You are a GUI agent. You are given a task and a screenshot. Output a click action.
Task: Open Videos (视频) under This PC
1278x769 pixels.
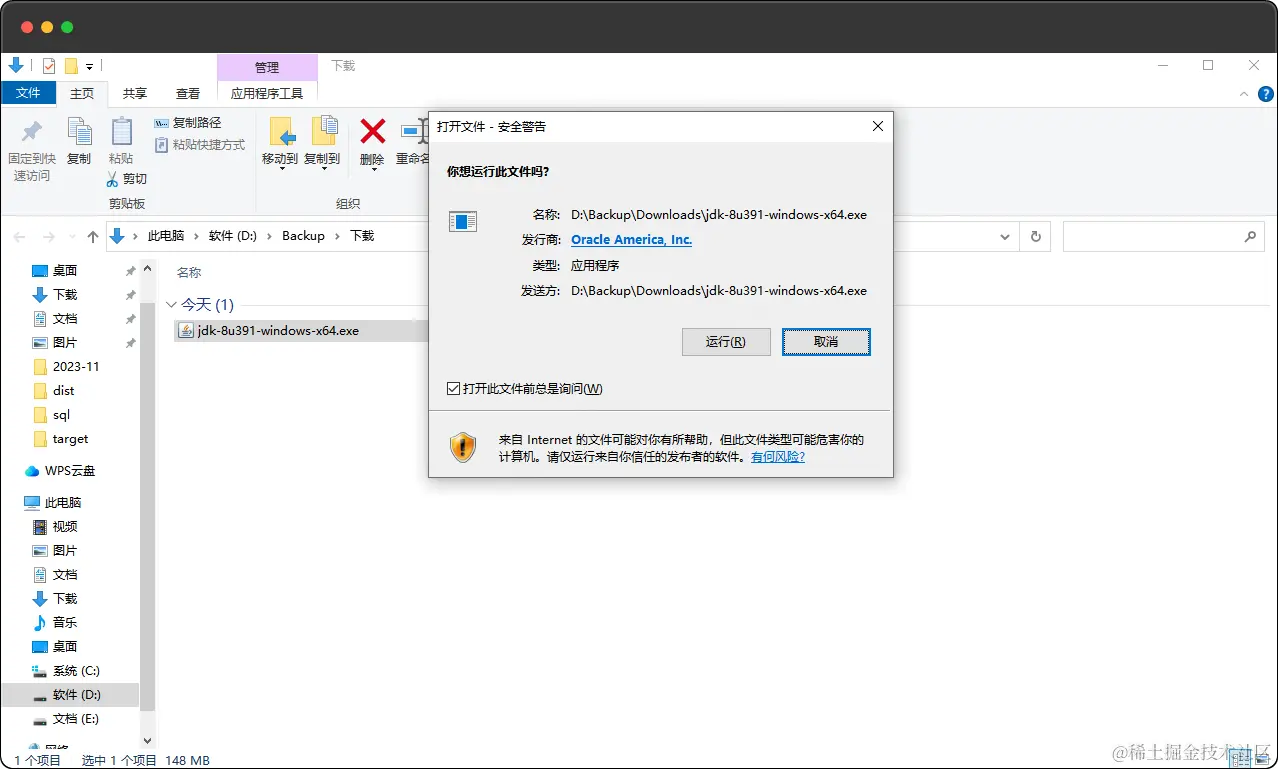[x=65, y=527]
